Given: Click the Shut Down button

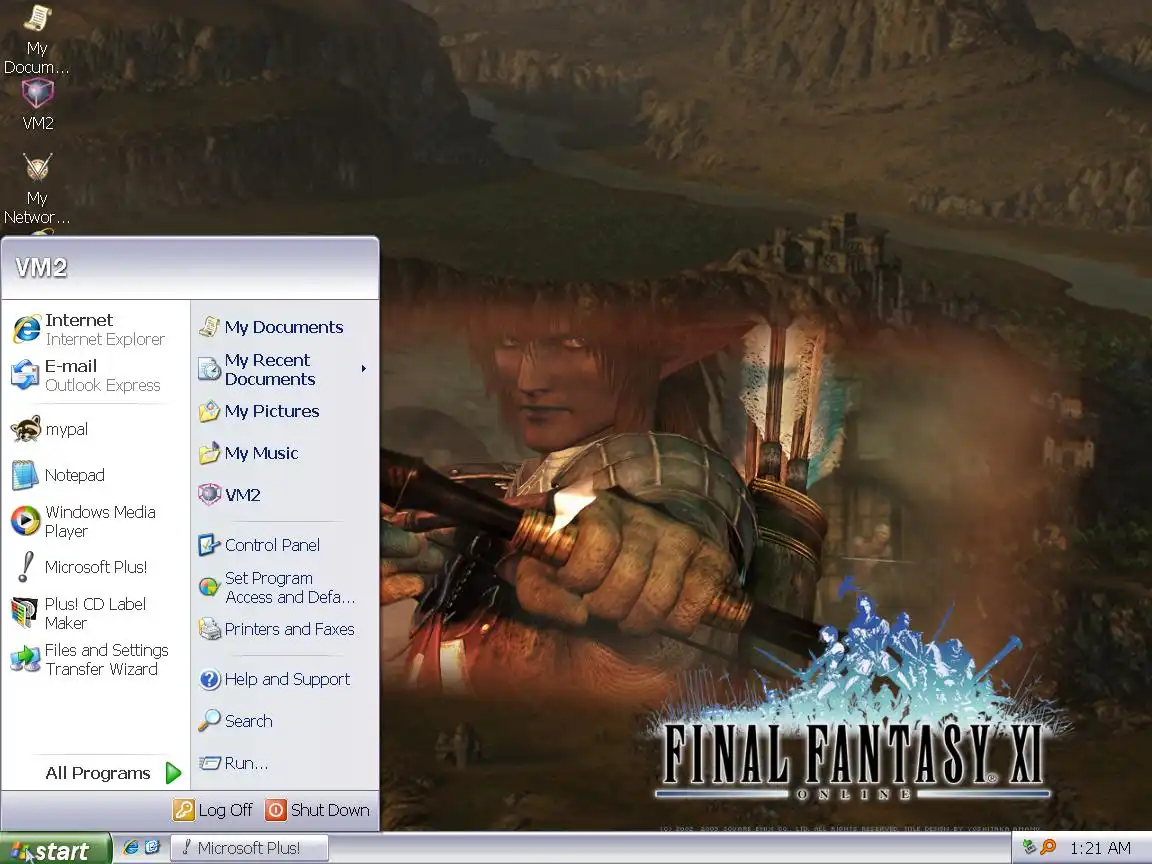Looking at the screenshot, I should click(x=318, y=810).
